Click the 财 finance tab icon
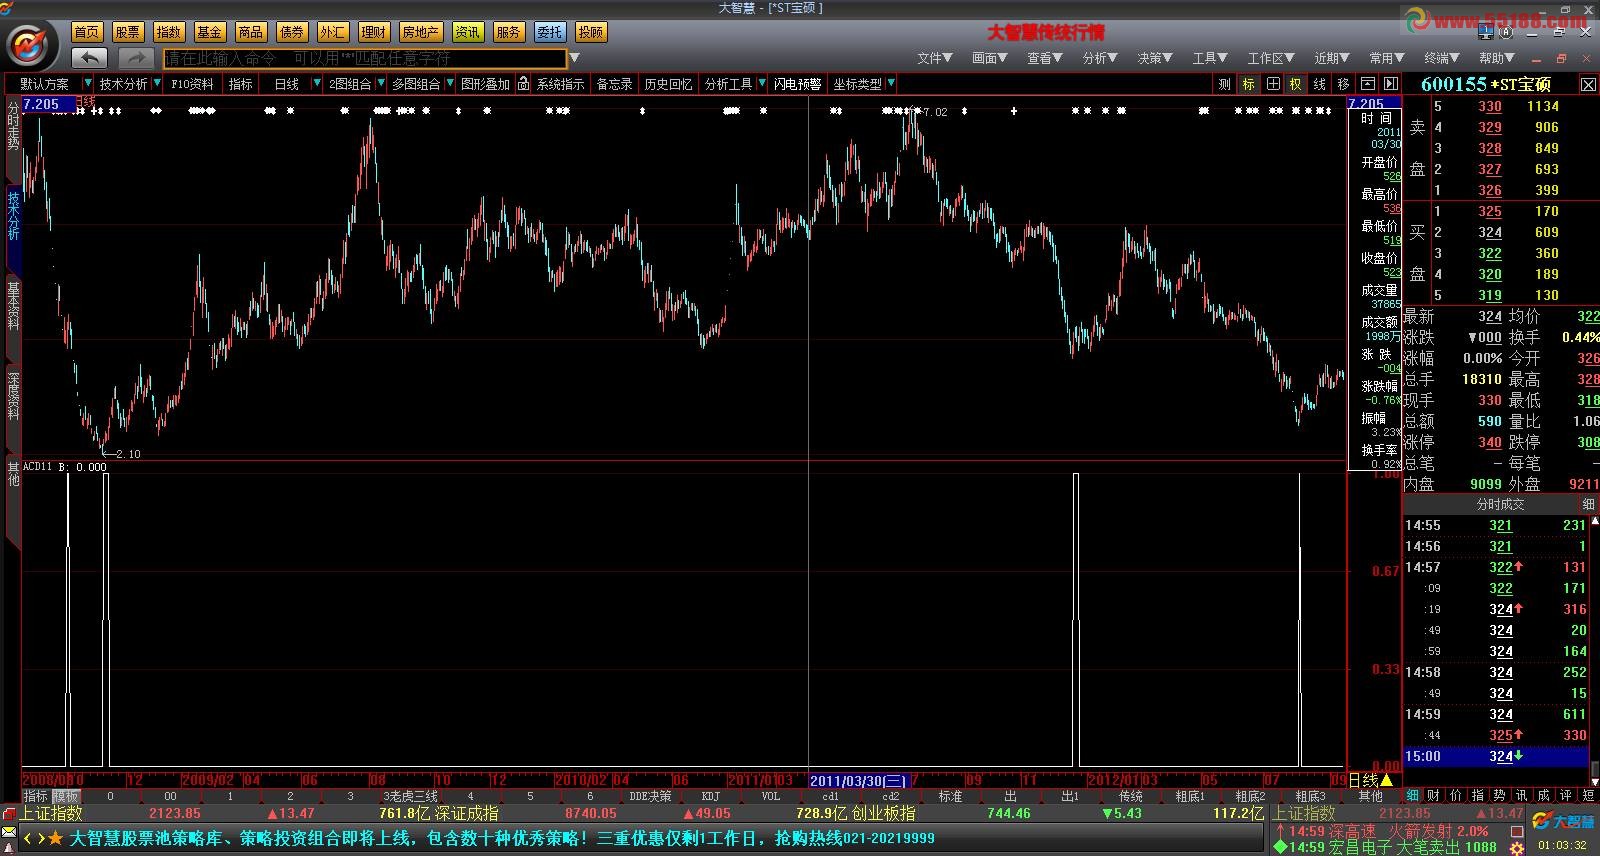Image resolution: width=1600 pixels, height=856 pixels. (x=1434, y=796)
